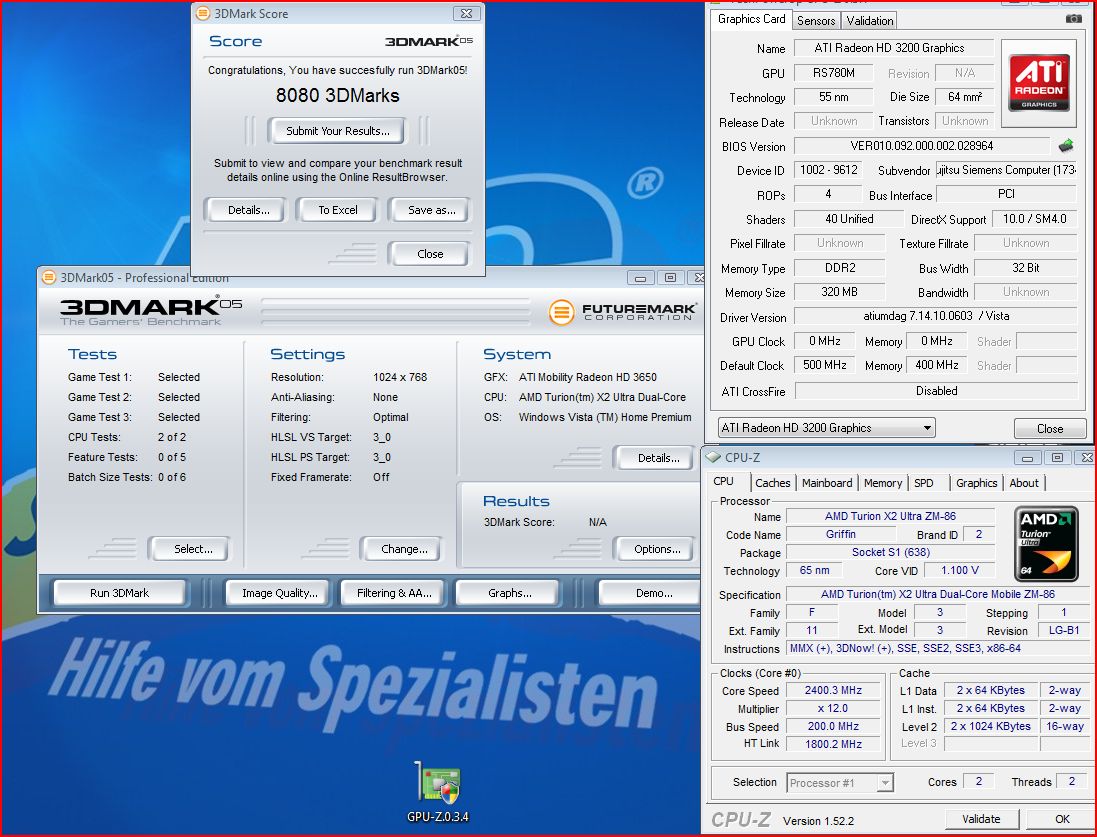Viewport: 1097px width, 837px height.
Task: Open the Caches tab in CPU-Z
Action: point(772,483)
